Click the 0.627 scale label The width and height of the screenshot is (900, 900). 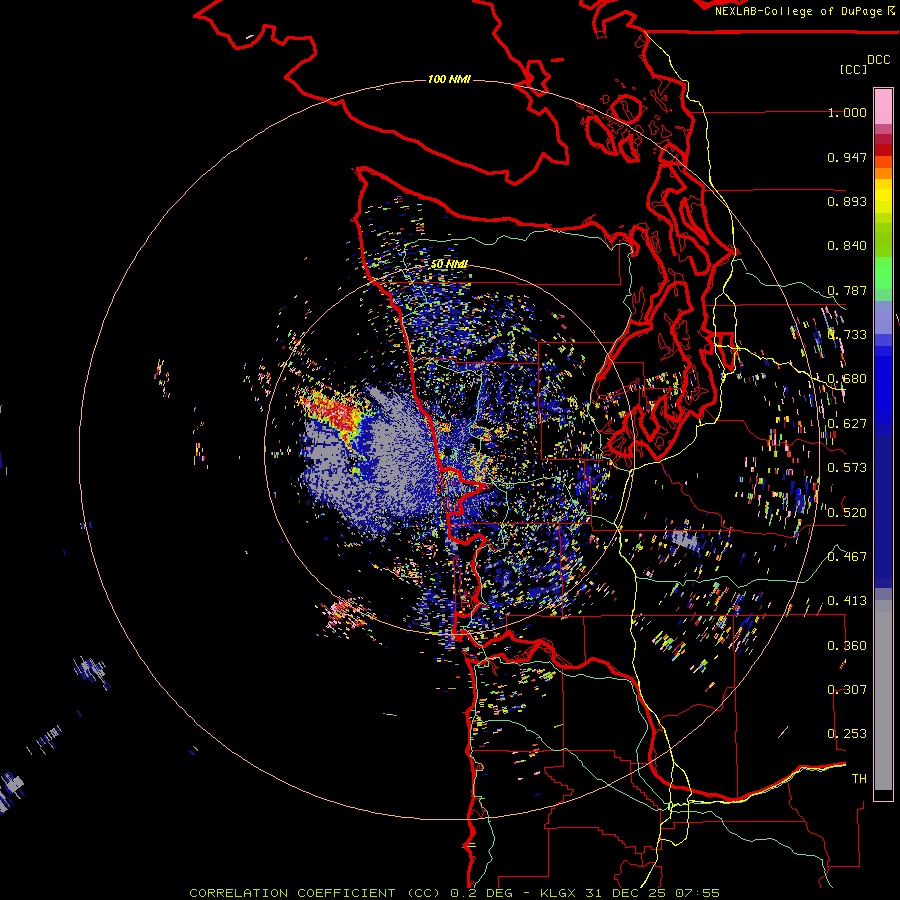tap(847, 424)
